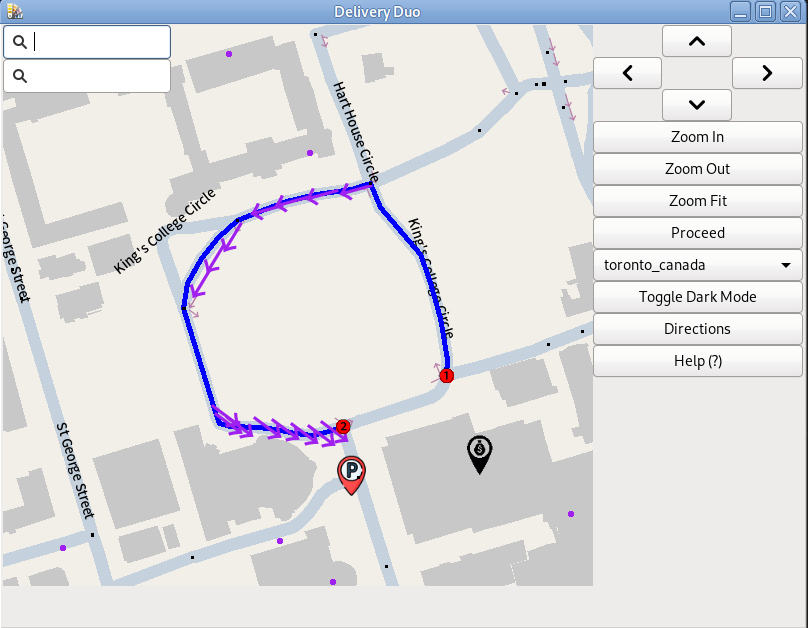Fit map using Zoom Fit
Screen dimensions: 808x628
pos(697,201)
